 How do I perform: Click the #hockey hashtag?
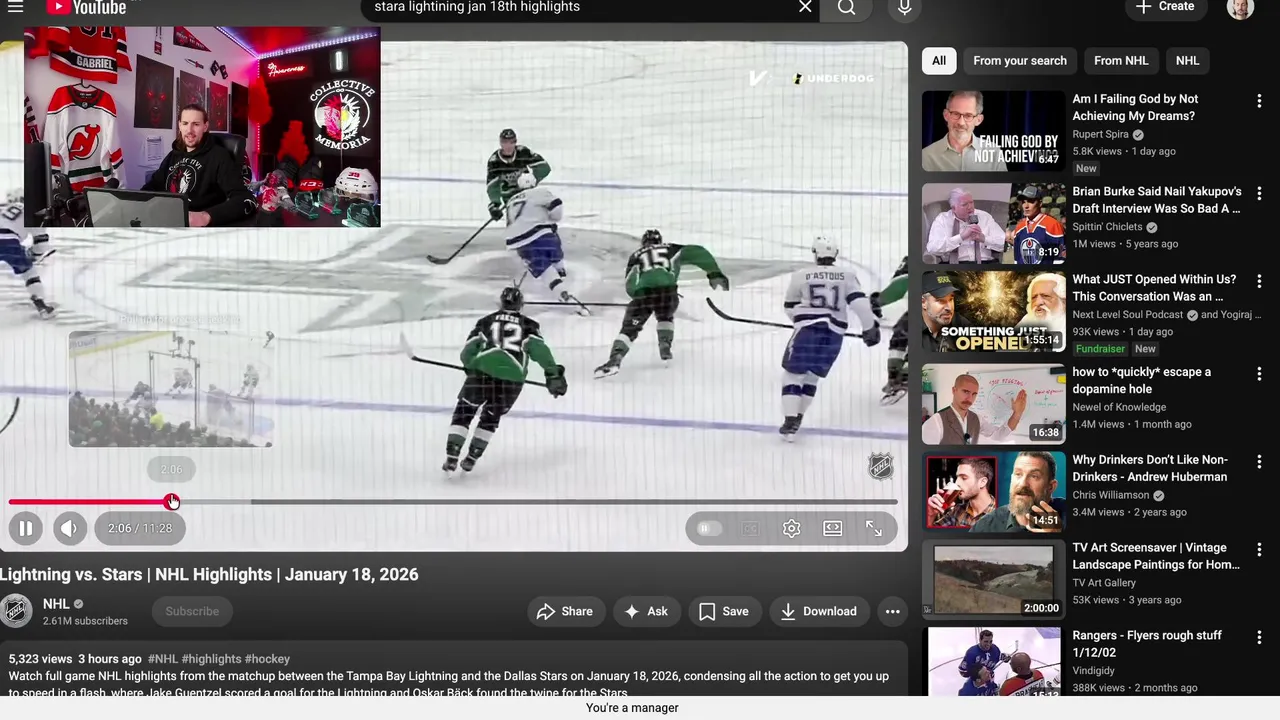coord(267,659)
